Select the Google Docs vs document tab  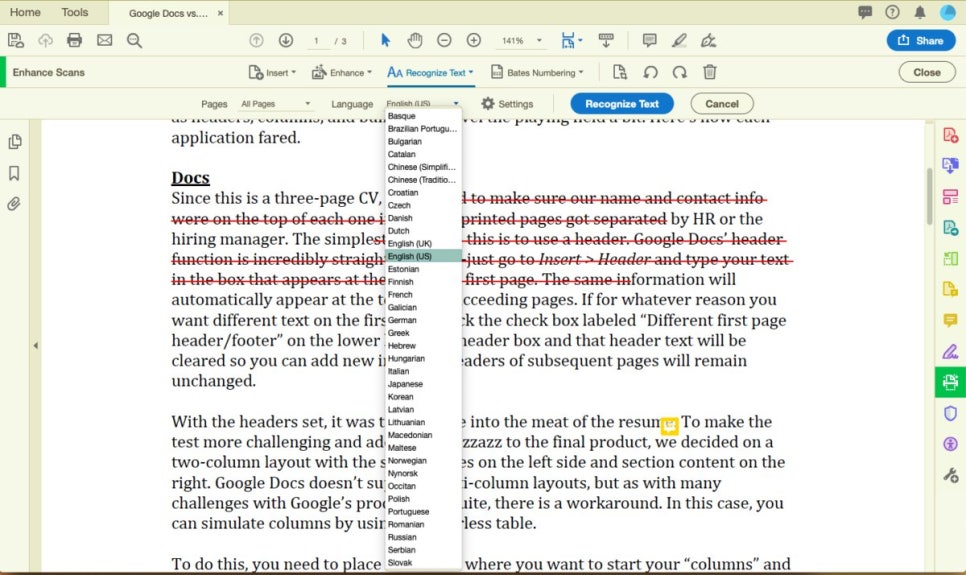click(168, 13)
